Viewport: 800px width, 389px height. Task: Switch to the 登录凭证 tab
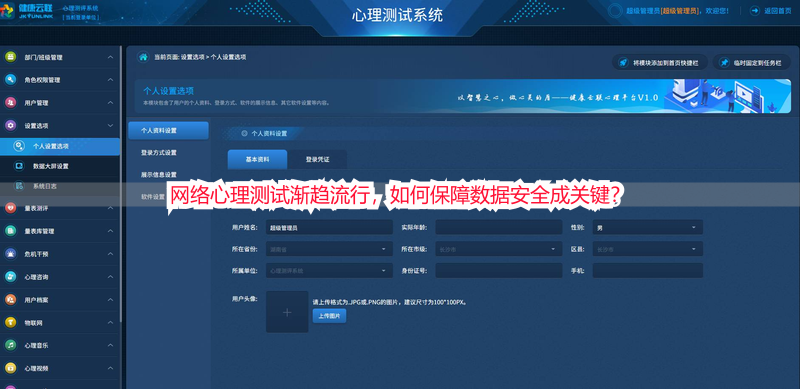click(317, 159)
